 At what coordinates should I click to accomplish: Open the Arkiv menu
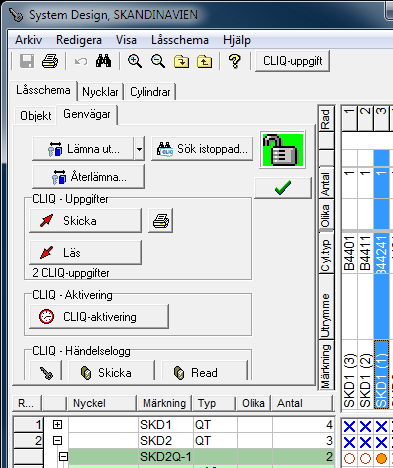[28, 40]
